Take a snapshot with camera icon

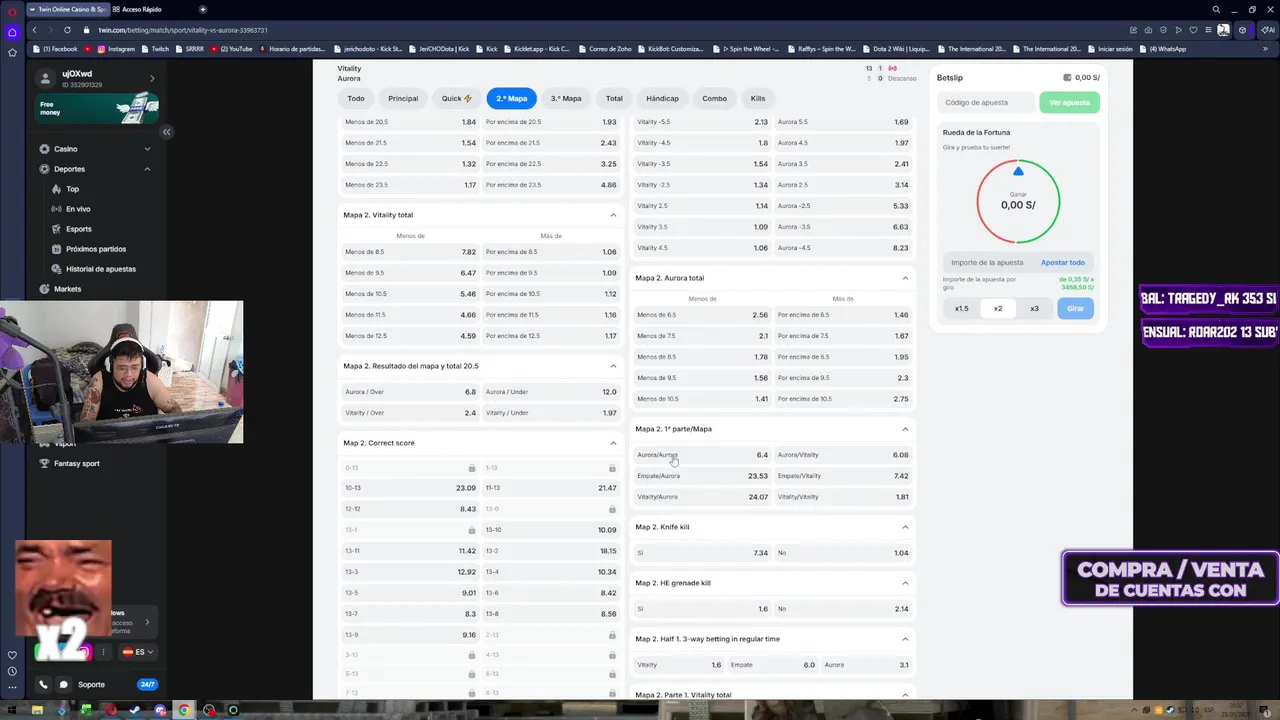tap(1148, 30)
